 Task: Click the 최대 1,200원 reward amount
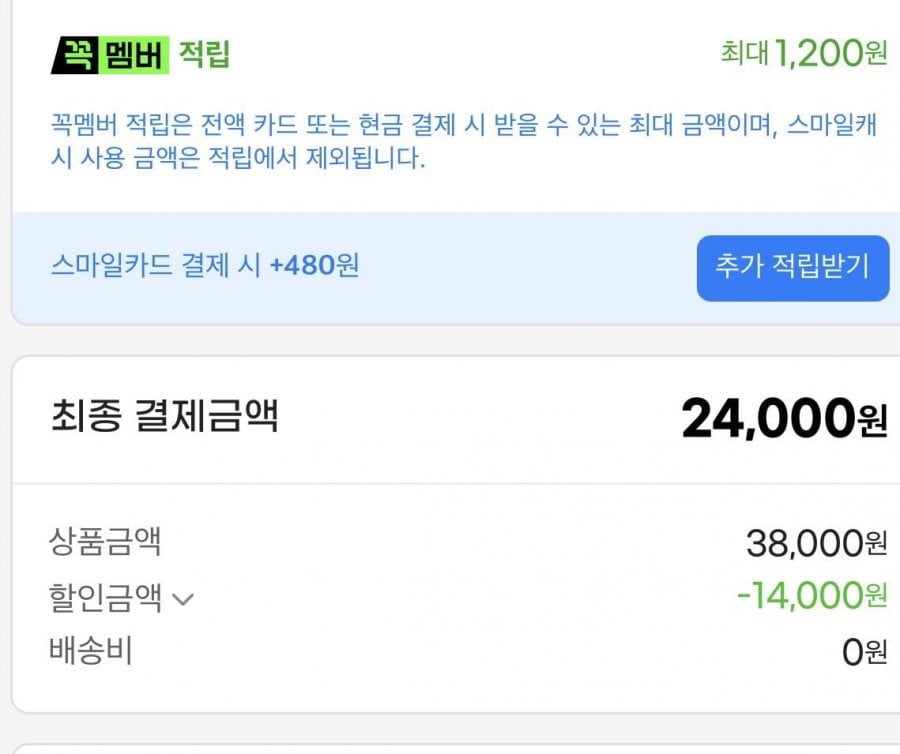(804, 53)
